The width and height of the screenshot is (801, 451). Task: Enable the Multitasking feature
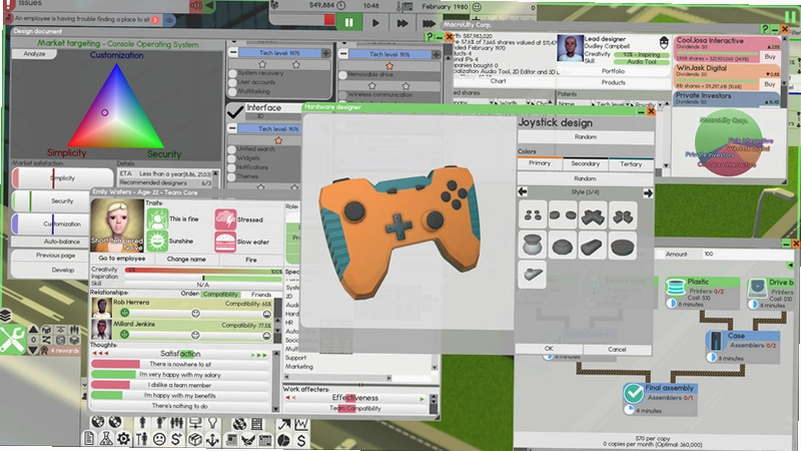(x=233, y=91)
